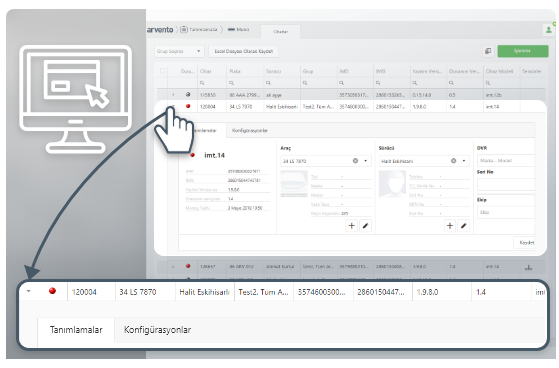Click Excel Dosyası Olarak Kaydet button
This screenshot has width=559, height=368.
(243, 51)
